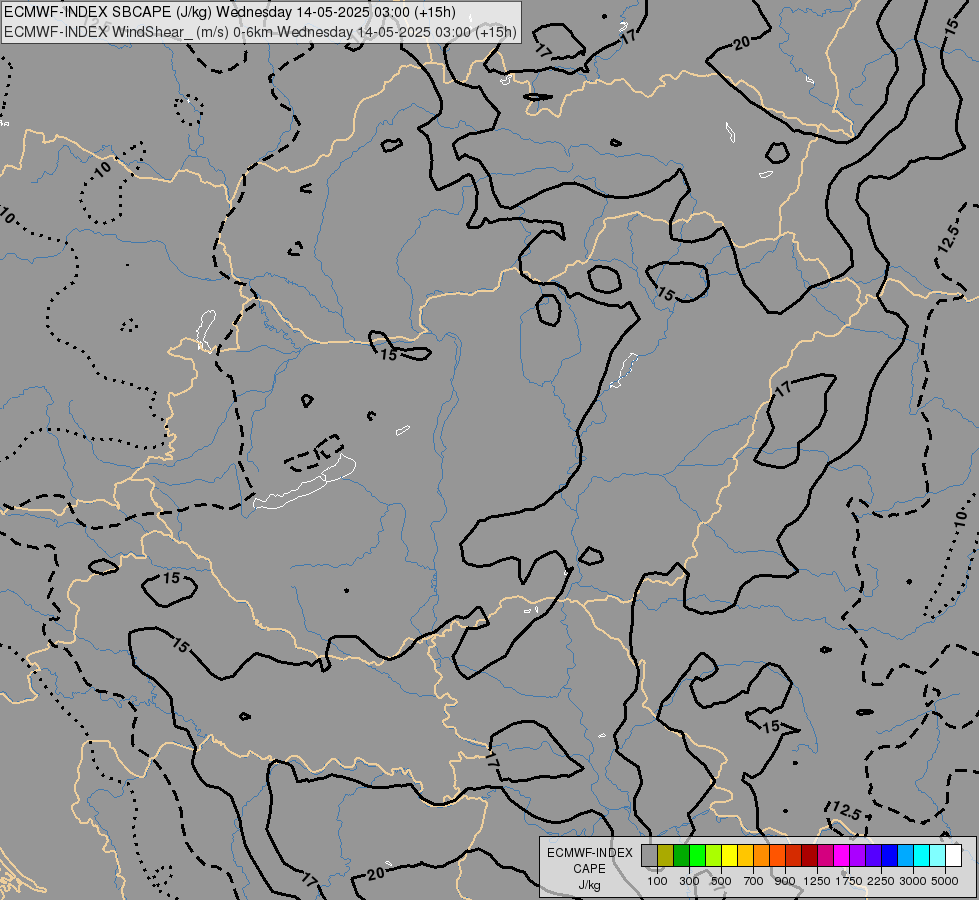Click the 1250 value on the legend scale
Screen dimensions: 979x900
tap(817, 881)
